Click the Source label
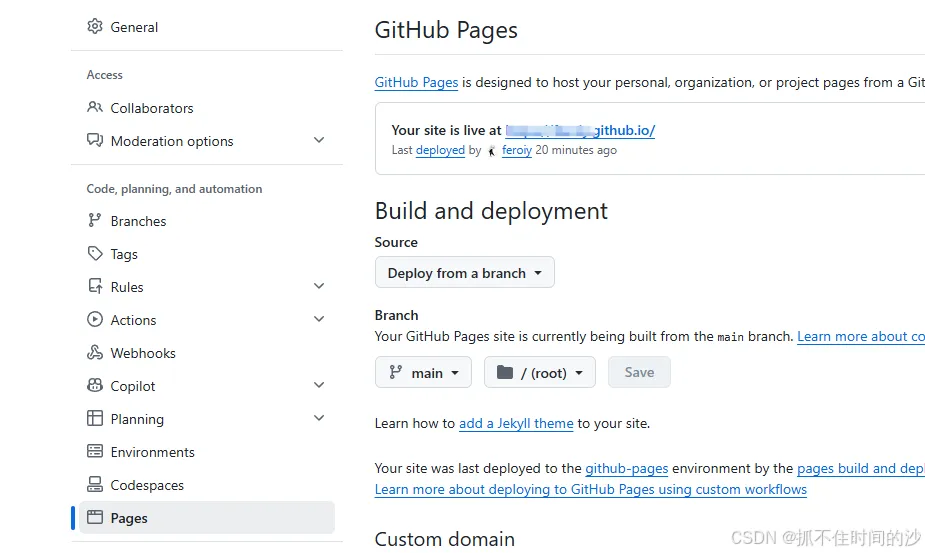 396,243
